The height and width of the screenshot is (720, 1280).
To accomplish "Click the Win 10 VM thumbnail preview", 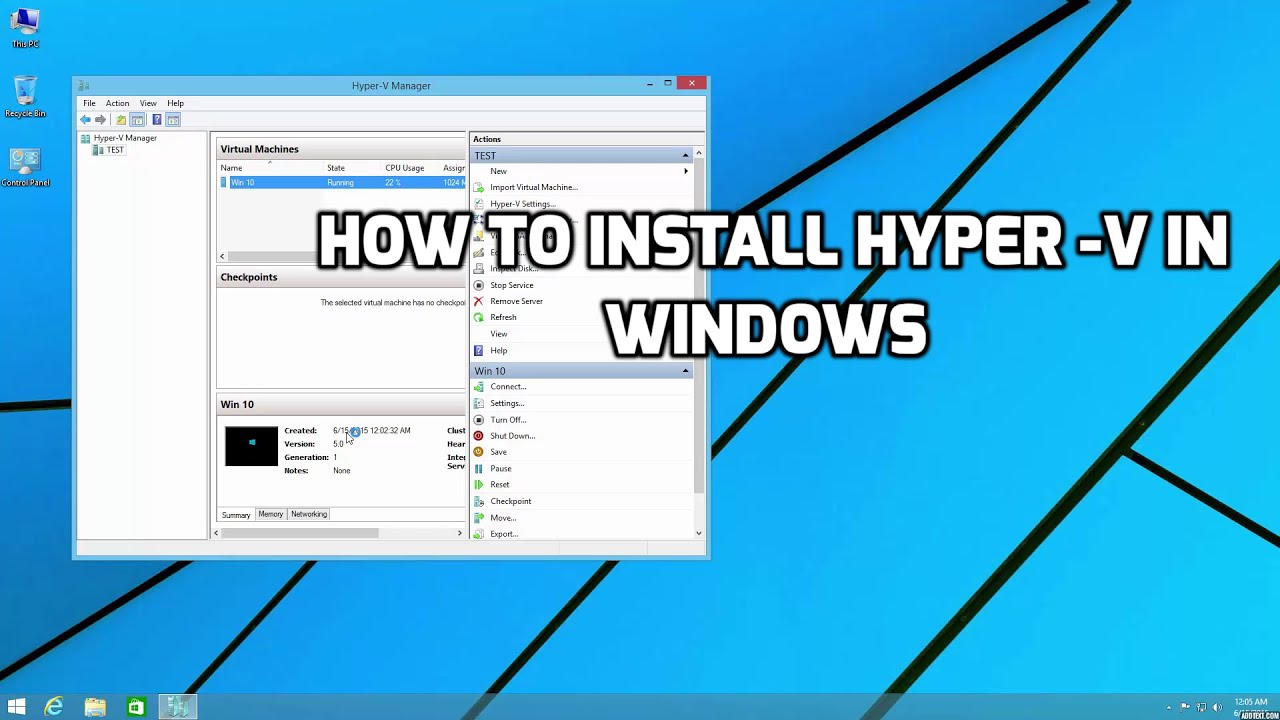I will click(x=251, y=446).
